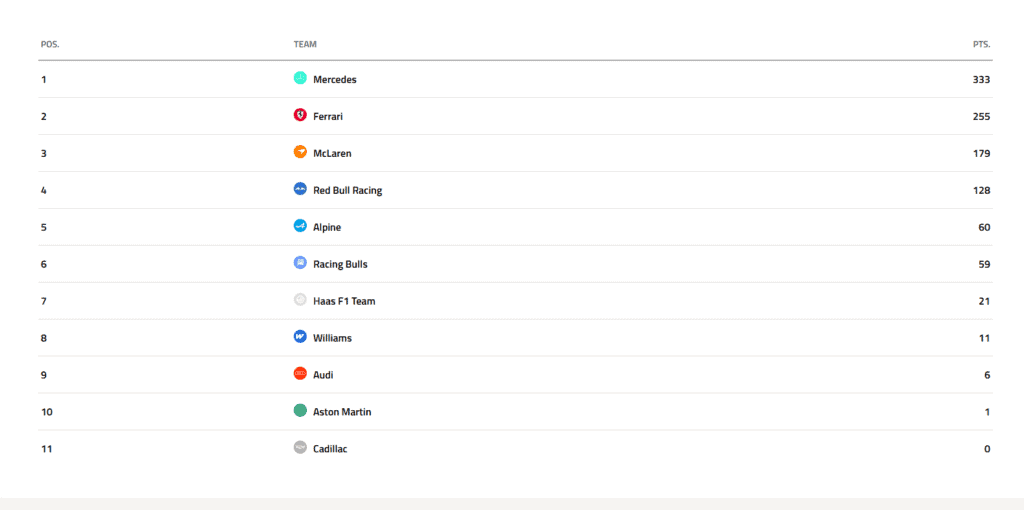Viewport: 1024px width, 510px height.
Task: Open the Mercedes team name link
Action: pos(335,80)
